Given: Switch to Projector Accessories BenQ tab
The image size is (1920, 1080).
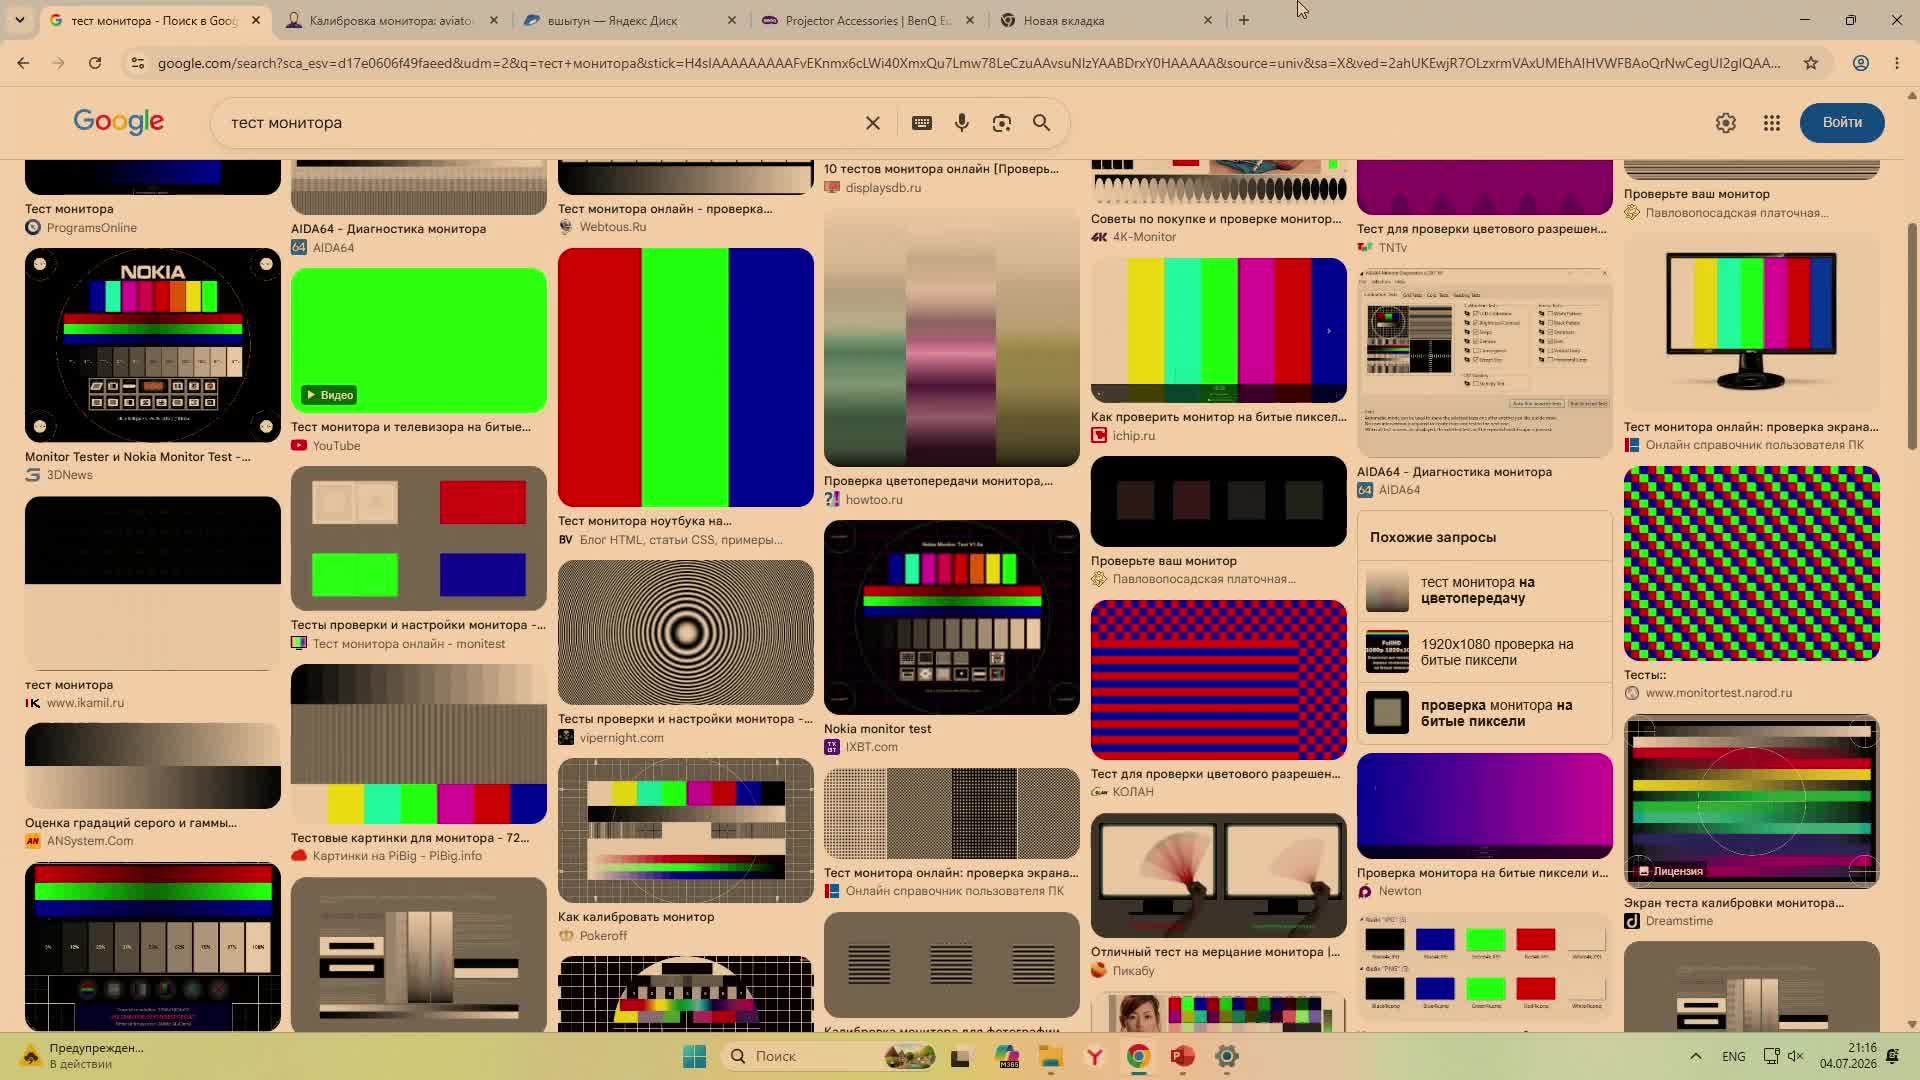Looking at the screenshot, I should coord(868,20).
